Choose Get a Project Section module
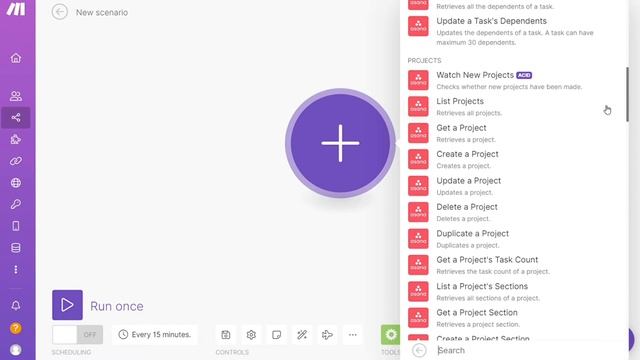This screenshot has height=360, width=640. (513, 318)
